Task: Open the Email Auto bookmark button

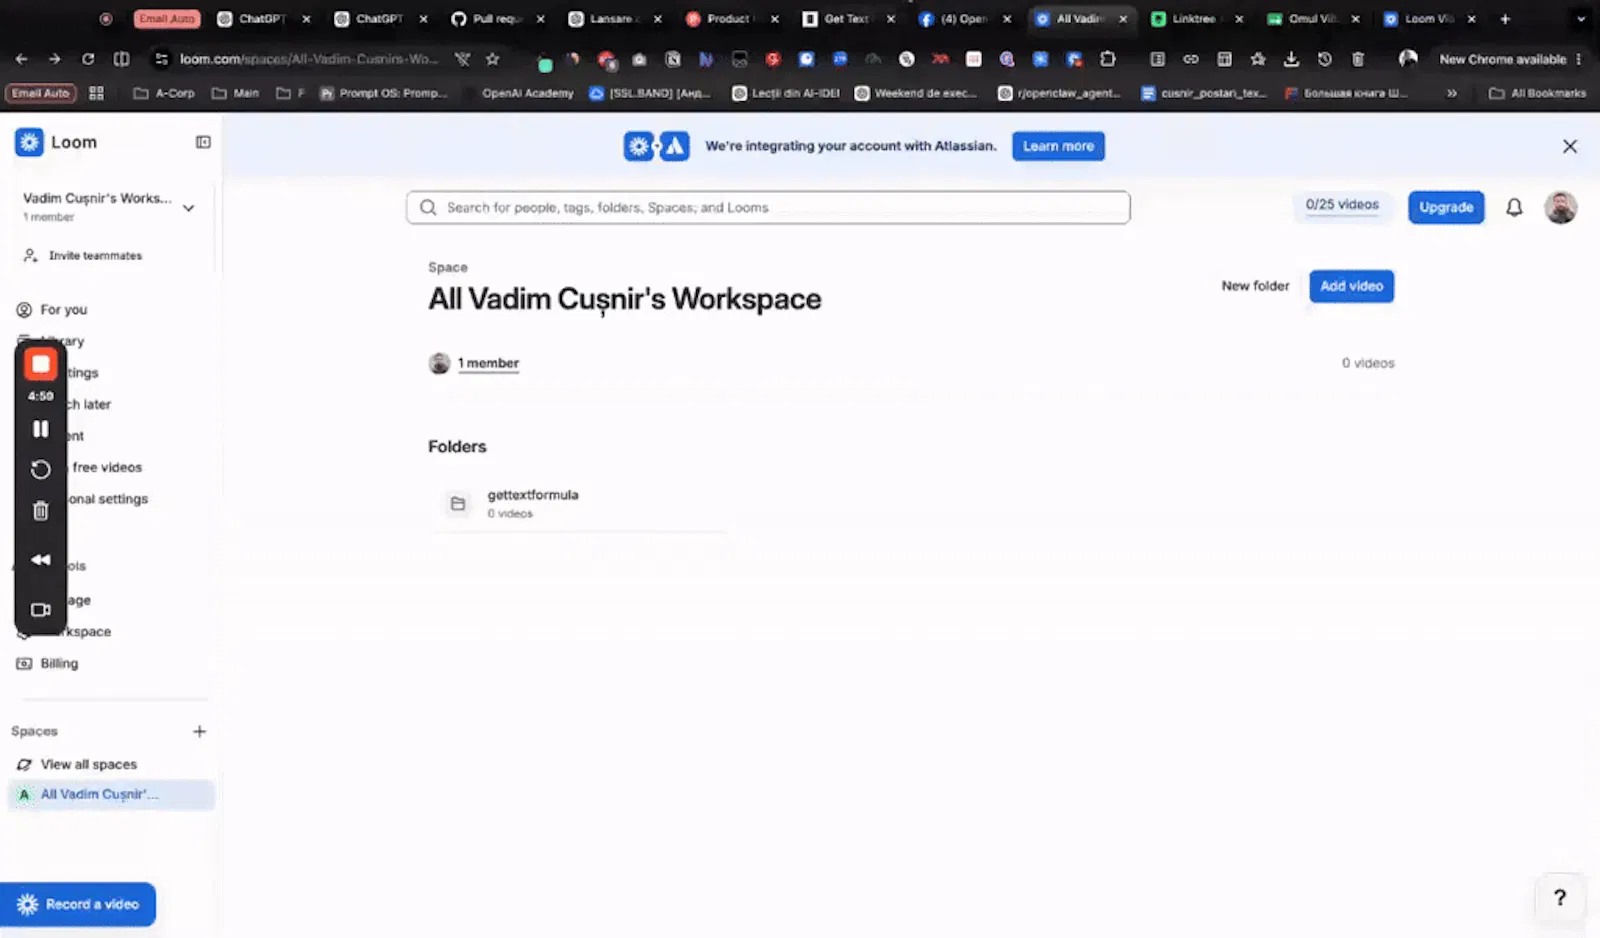Action: (x=41, y=93)
